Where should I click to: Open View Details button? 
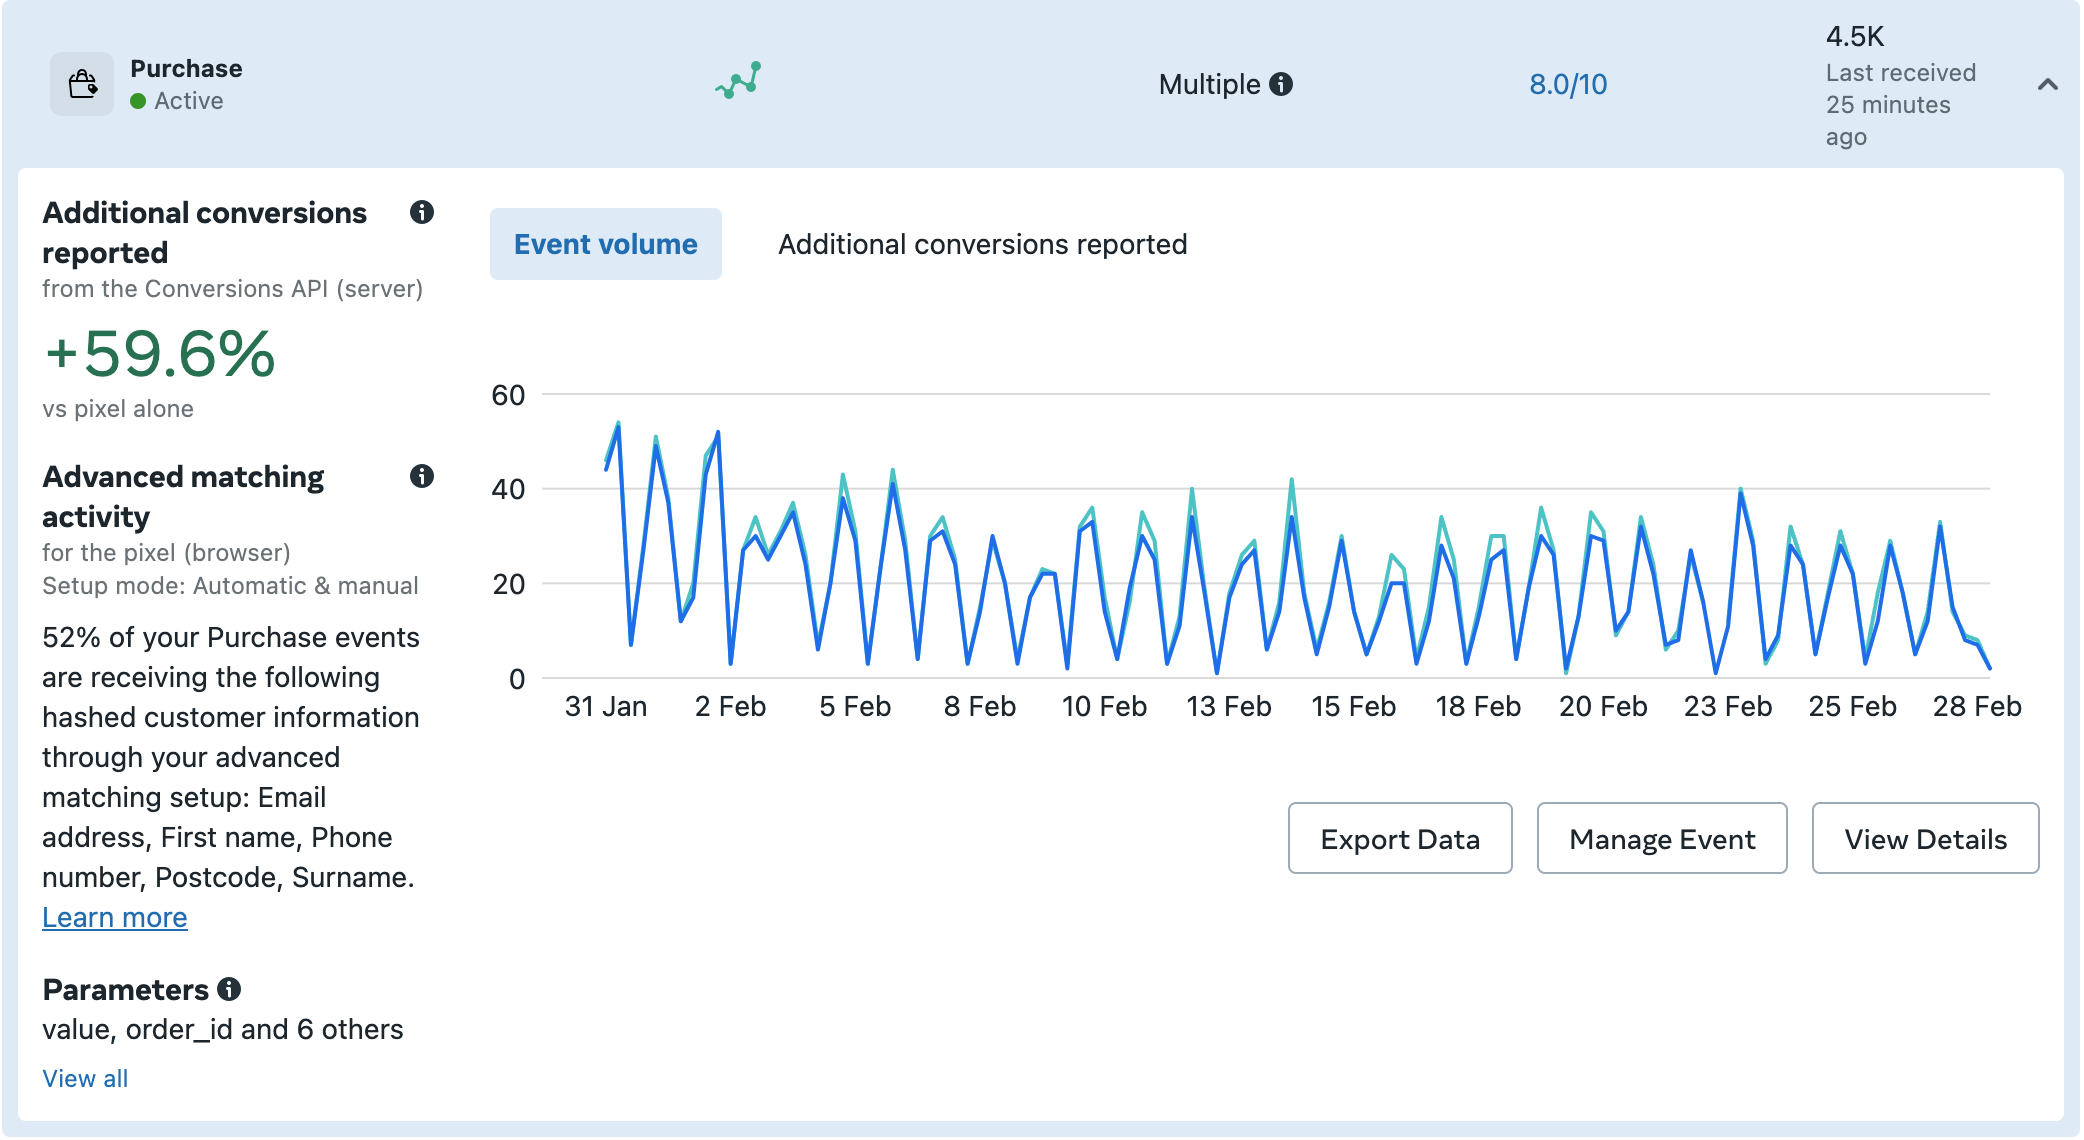(1924, 838)
